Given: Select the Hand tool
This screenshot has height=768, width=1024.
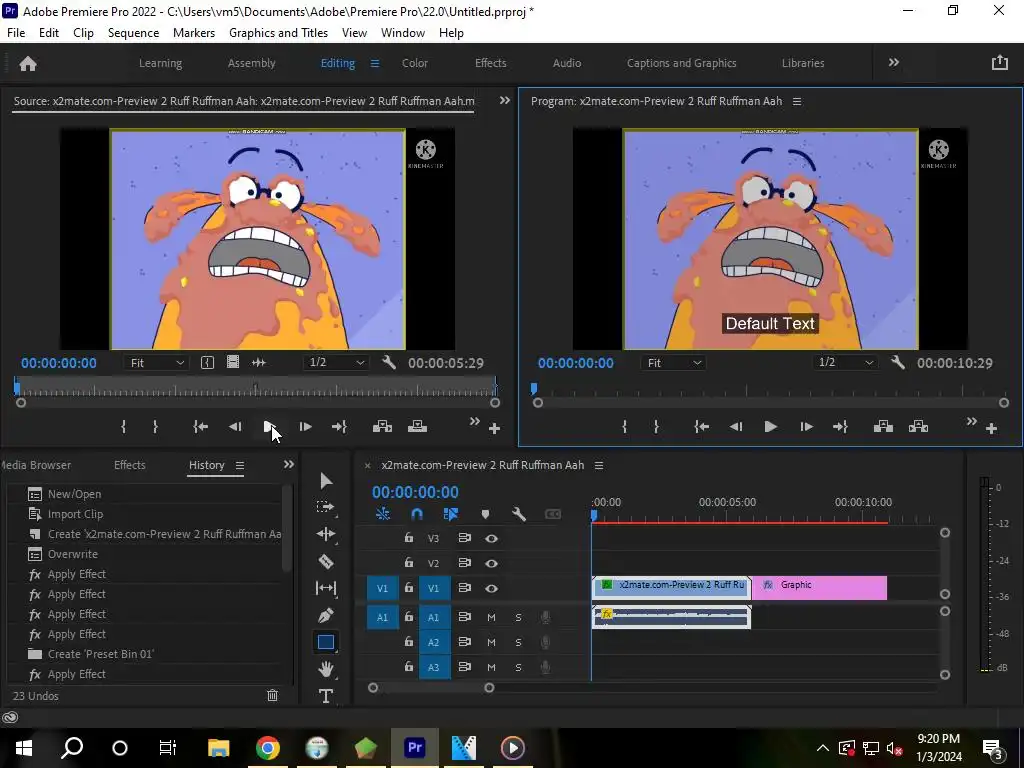Looking at the screenshot, I should coord(326,669).
